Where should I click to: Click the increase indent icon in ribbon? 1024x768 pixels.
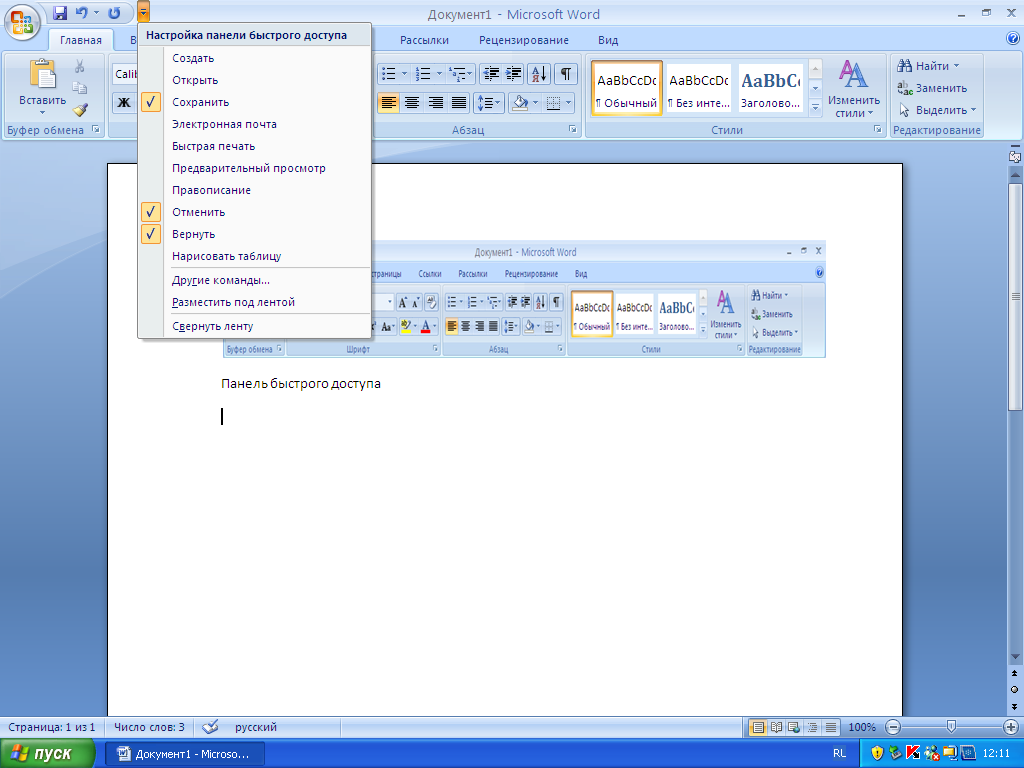pyautogui.click(x=513, y=74)
